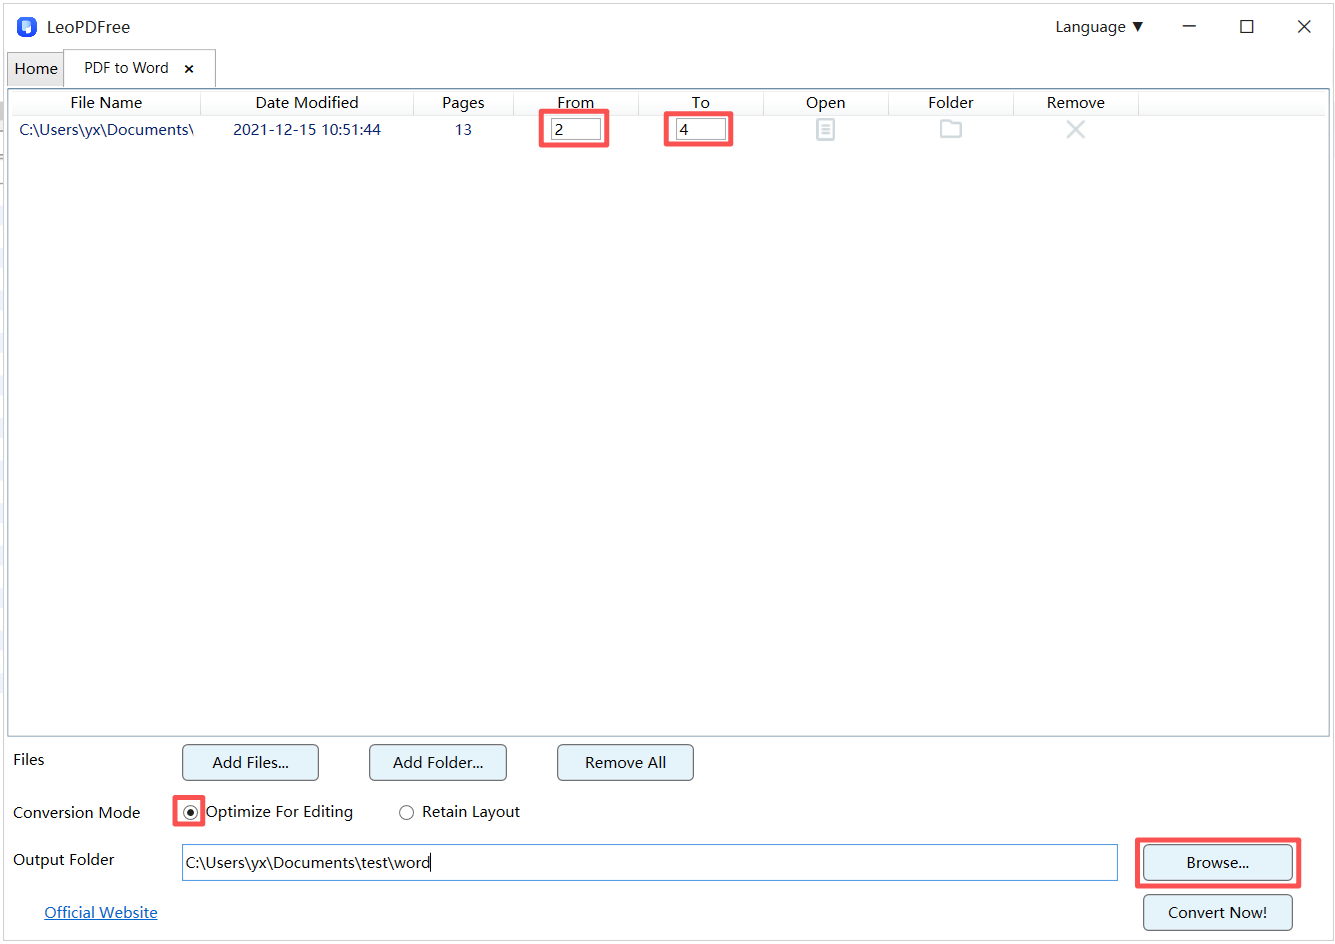Click the Add Folder... button
Image resolution: width=1335 pixels, height=944 pixels.
438,762
